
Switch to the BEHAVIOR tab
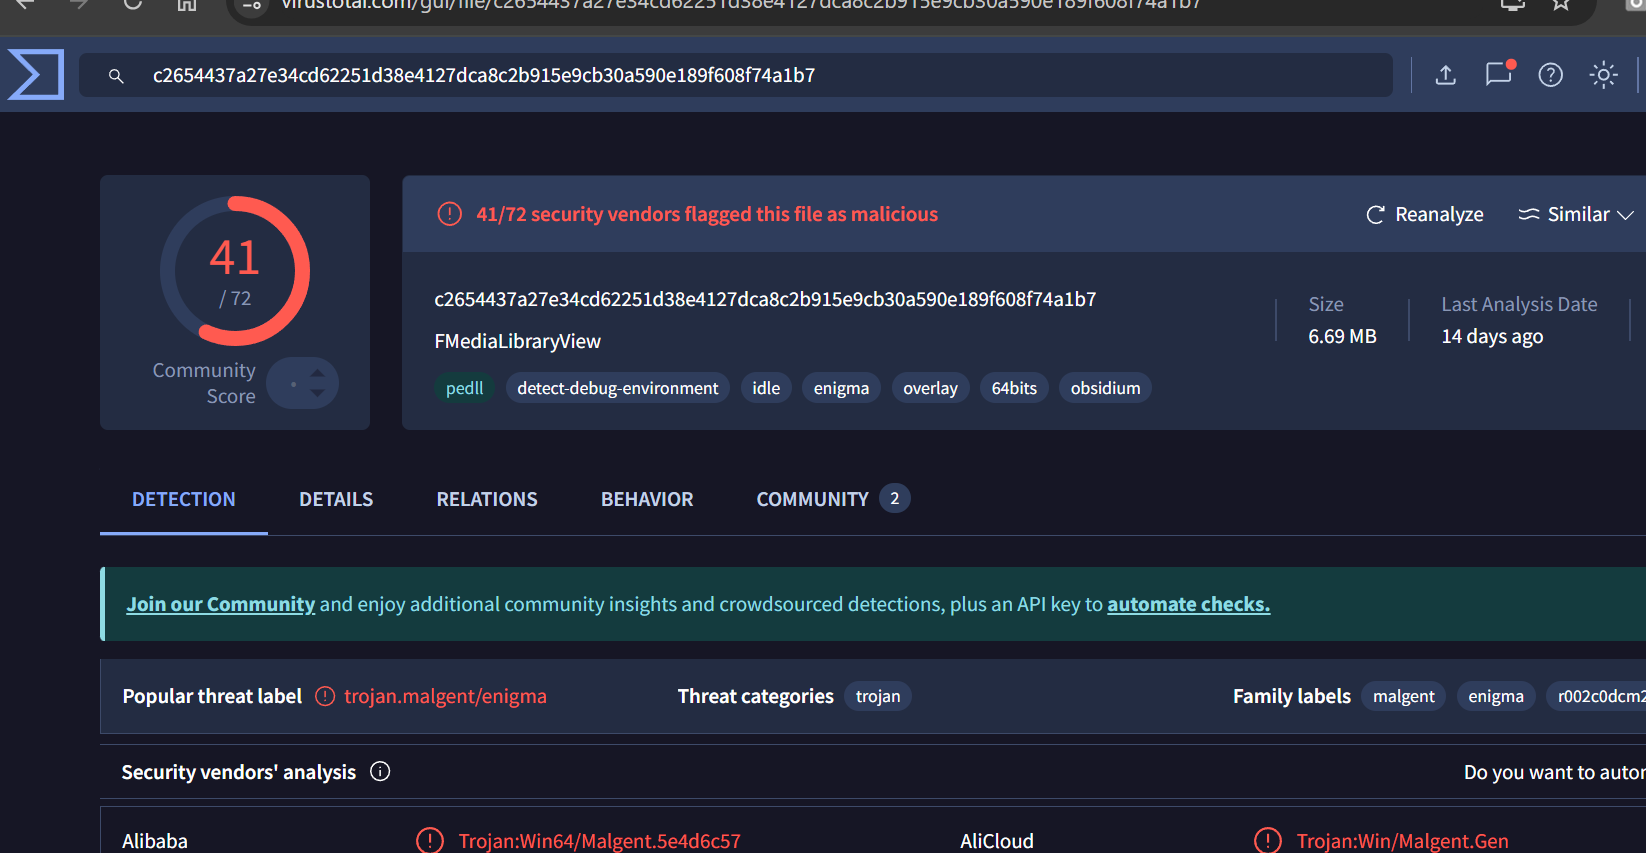647,499
